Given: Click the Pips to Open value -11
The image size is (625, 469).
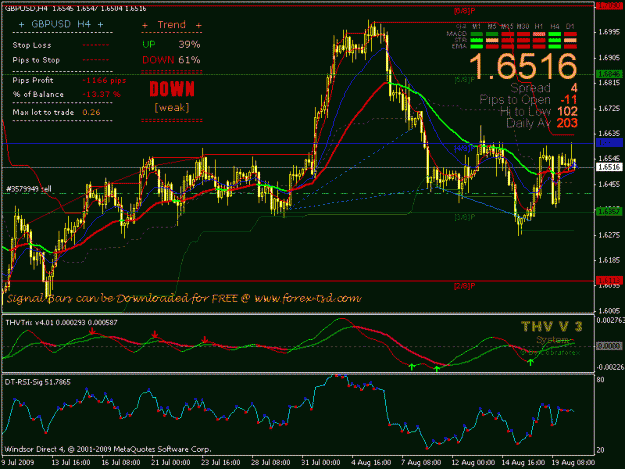Looking at the screenshot, I should coord(569,100).
